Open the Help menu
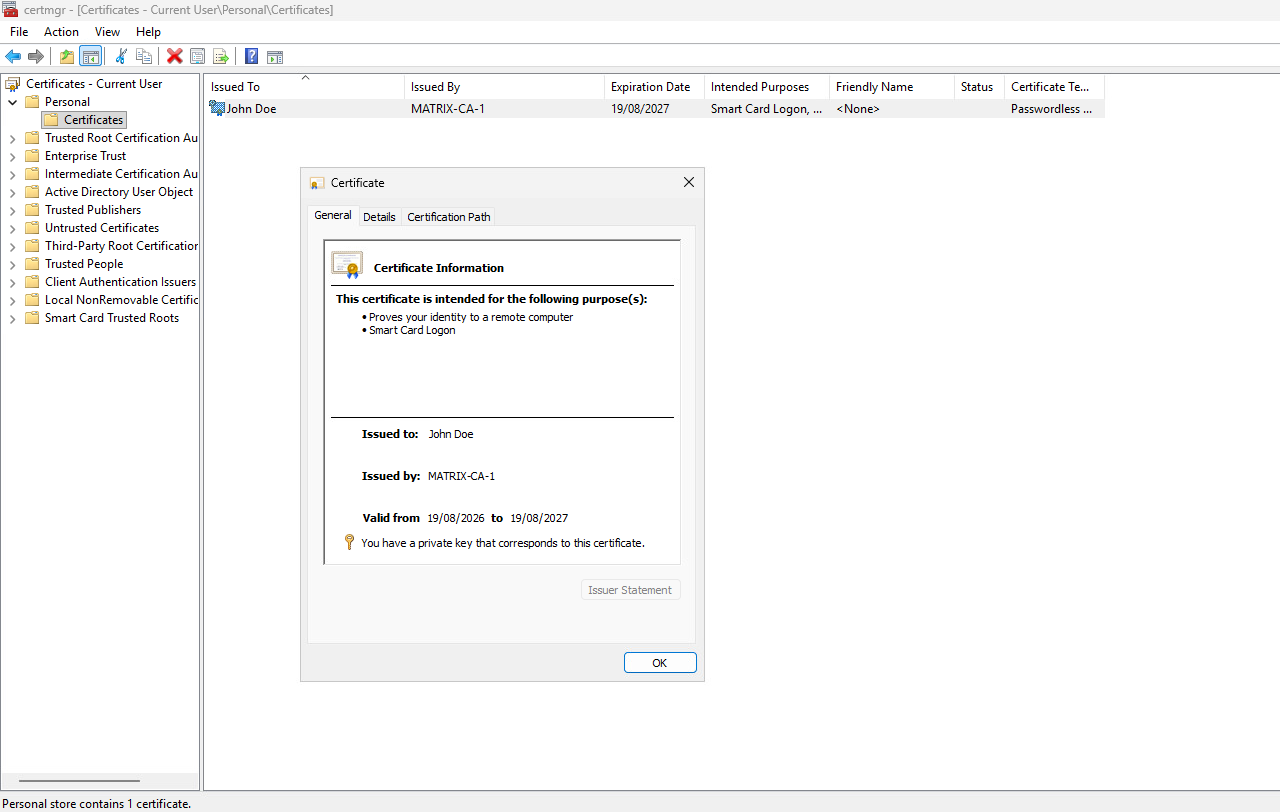 click(148, 32)
